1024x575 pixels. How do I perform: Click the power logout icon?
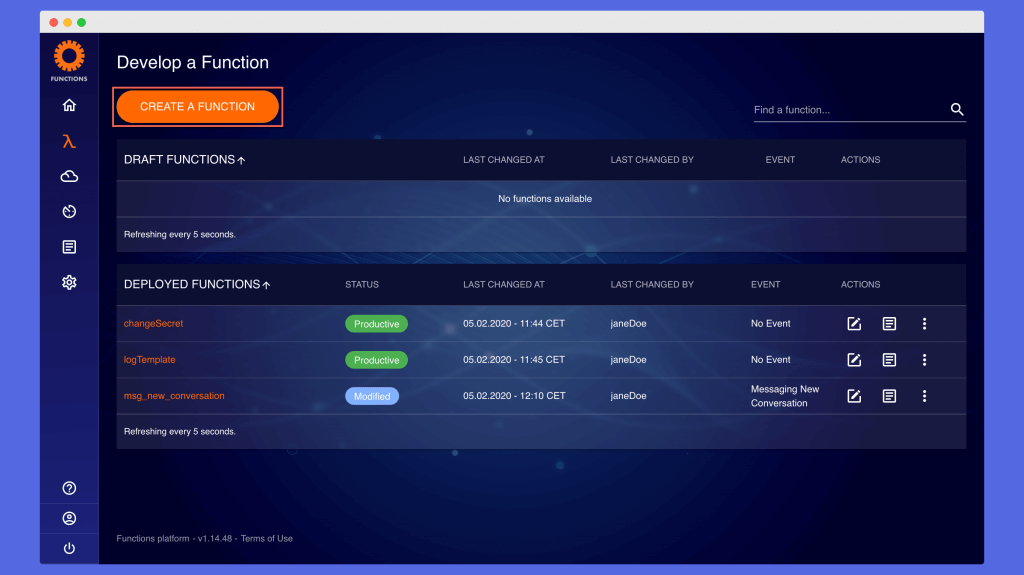coord(69,548)
